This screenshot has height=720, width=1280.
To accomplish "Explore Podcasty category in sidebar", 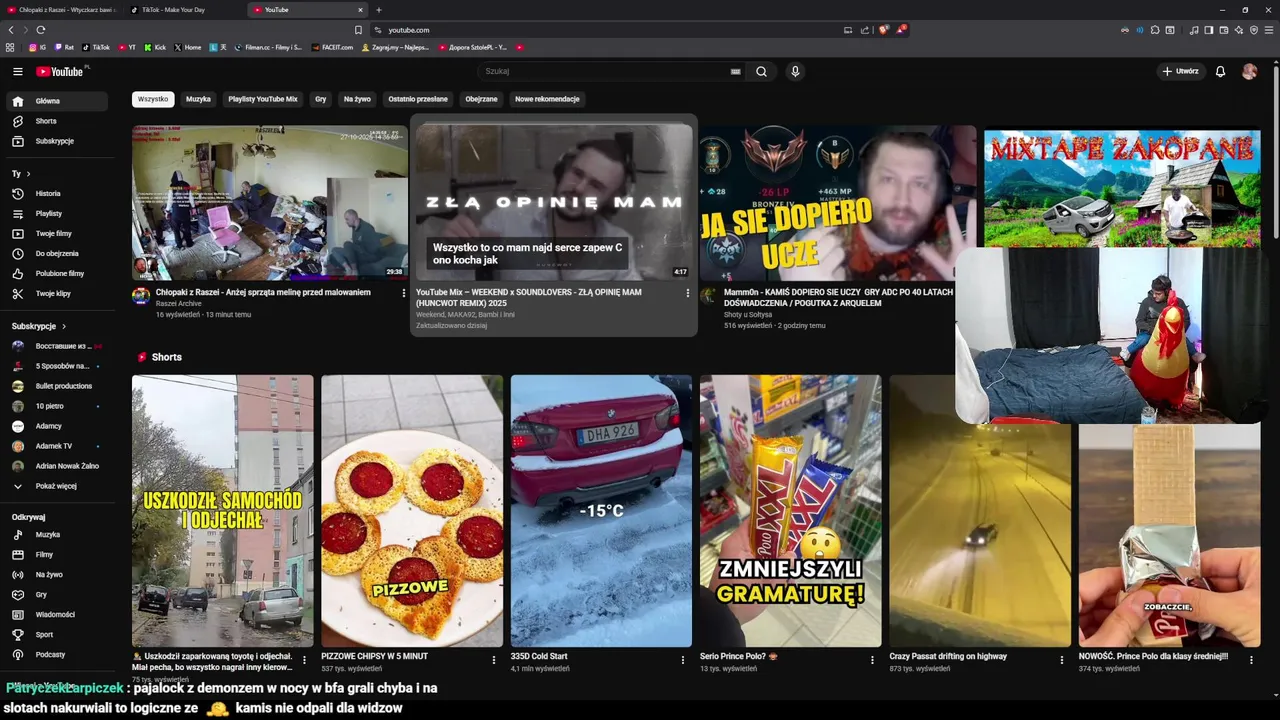I will click(x=58, y=654).
